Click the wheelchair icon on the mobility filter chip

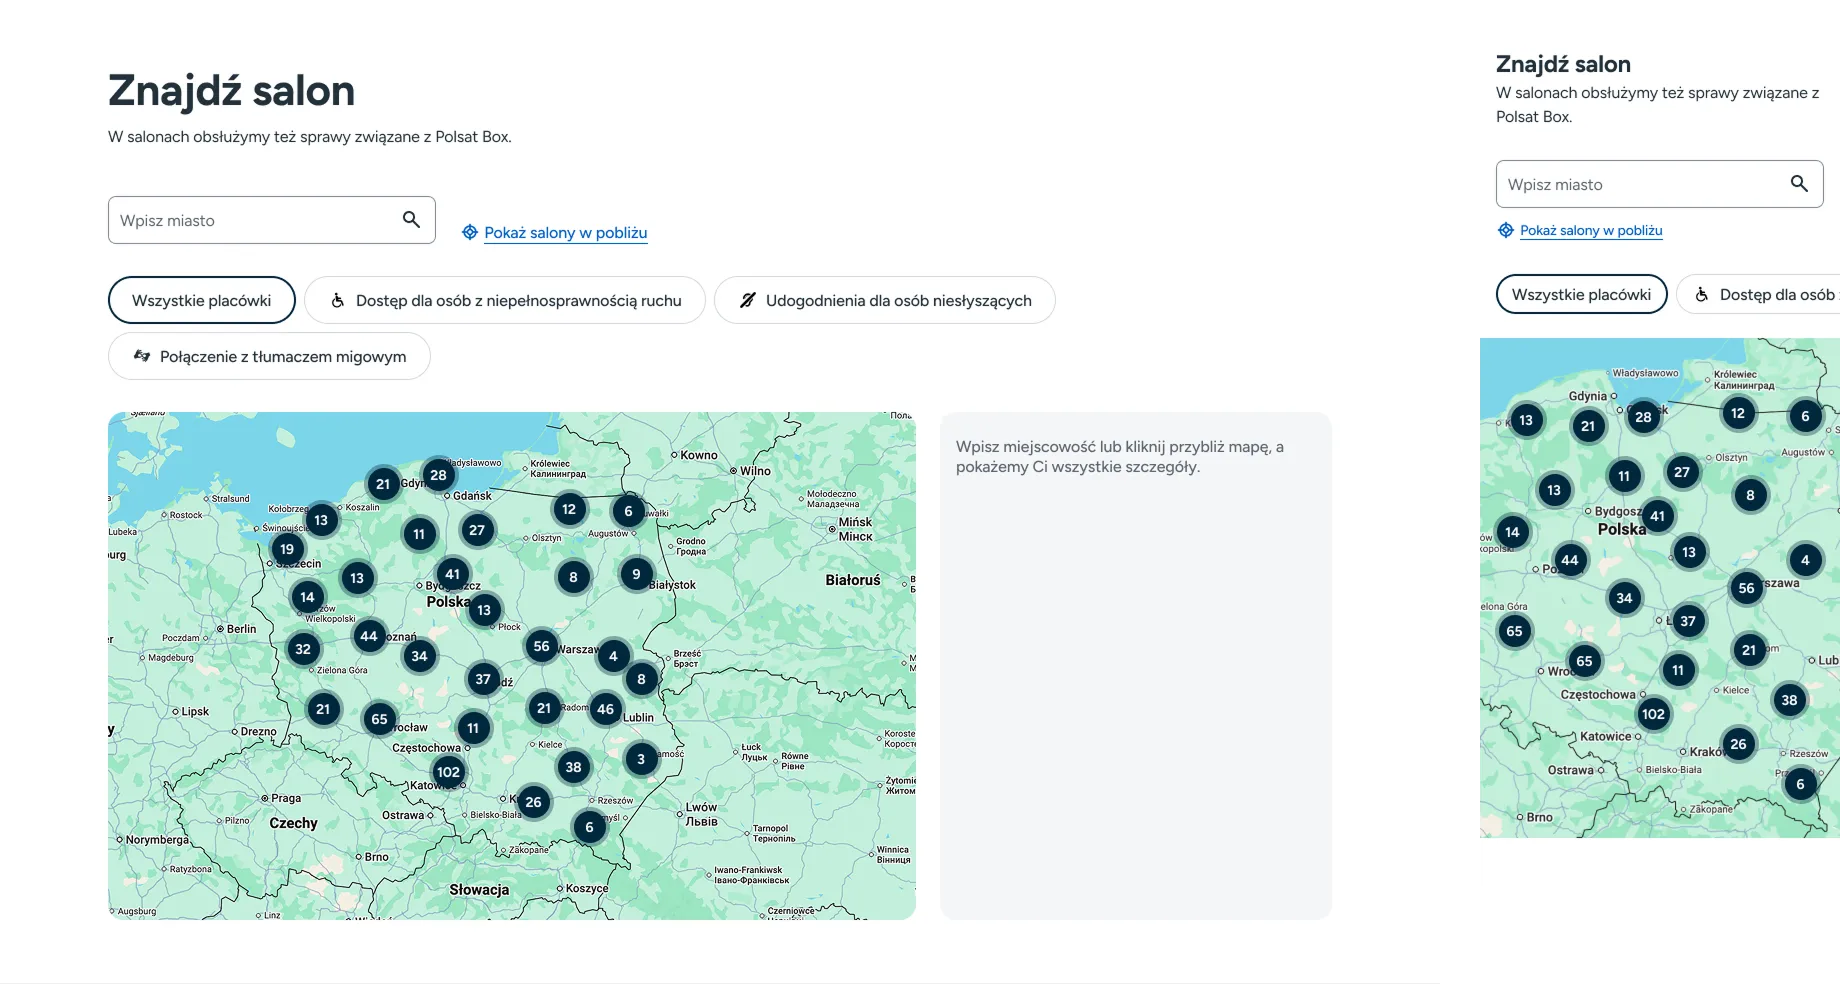click(x=338, y=300)
